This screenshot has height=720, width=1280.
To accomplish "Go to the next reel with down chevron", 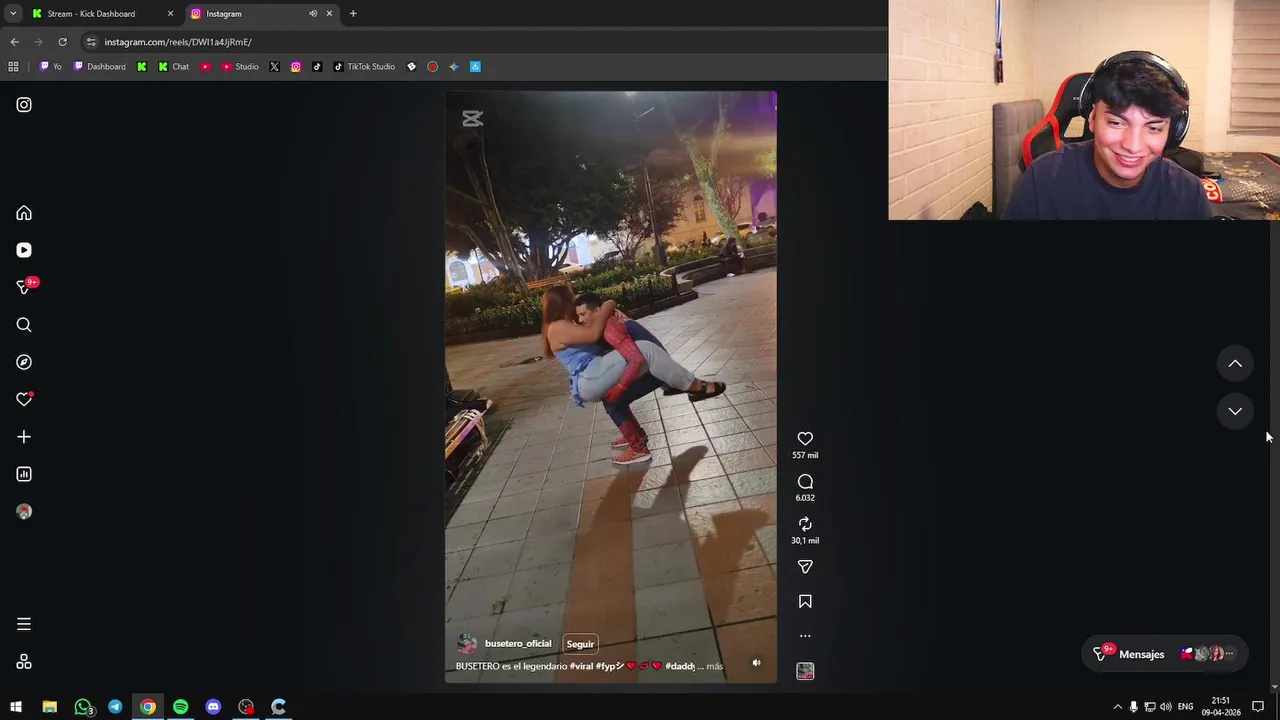I will click(x=1235, y=411).
